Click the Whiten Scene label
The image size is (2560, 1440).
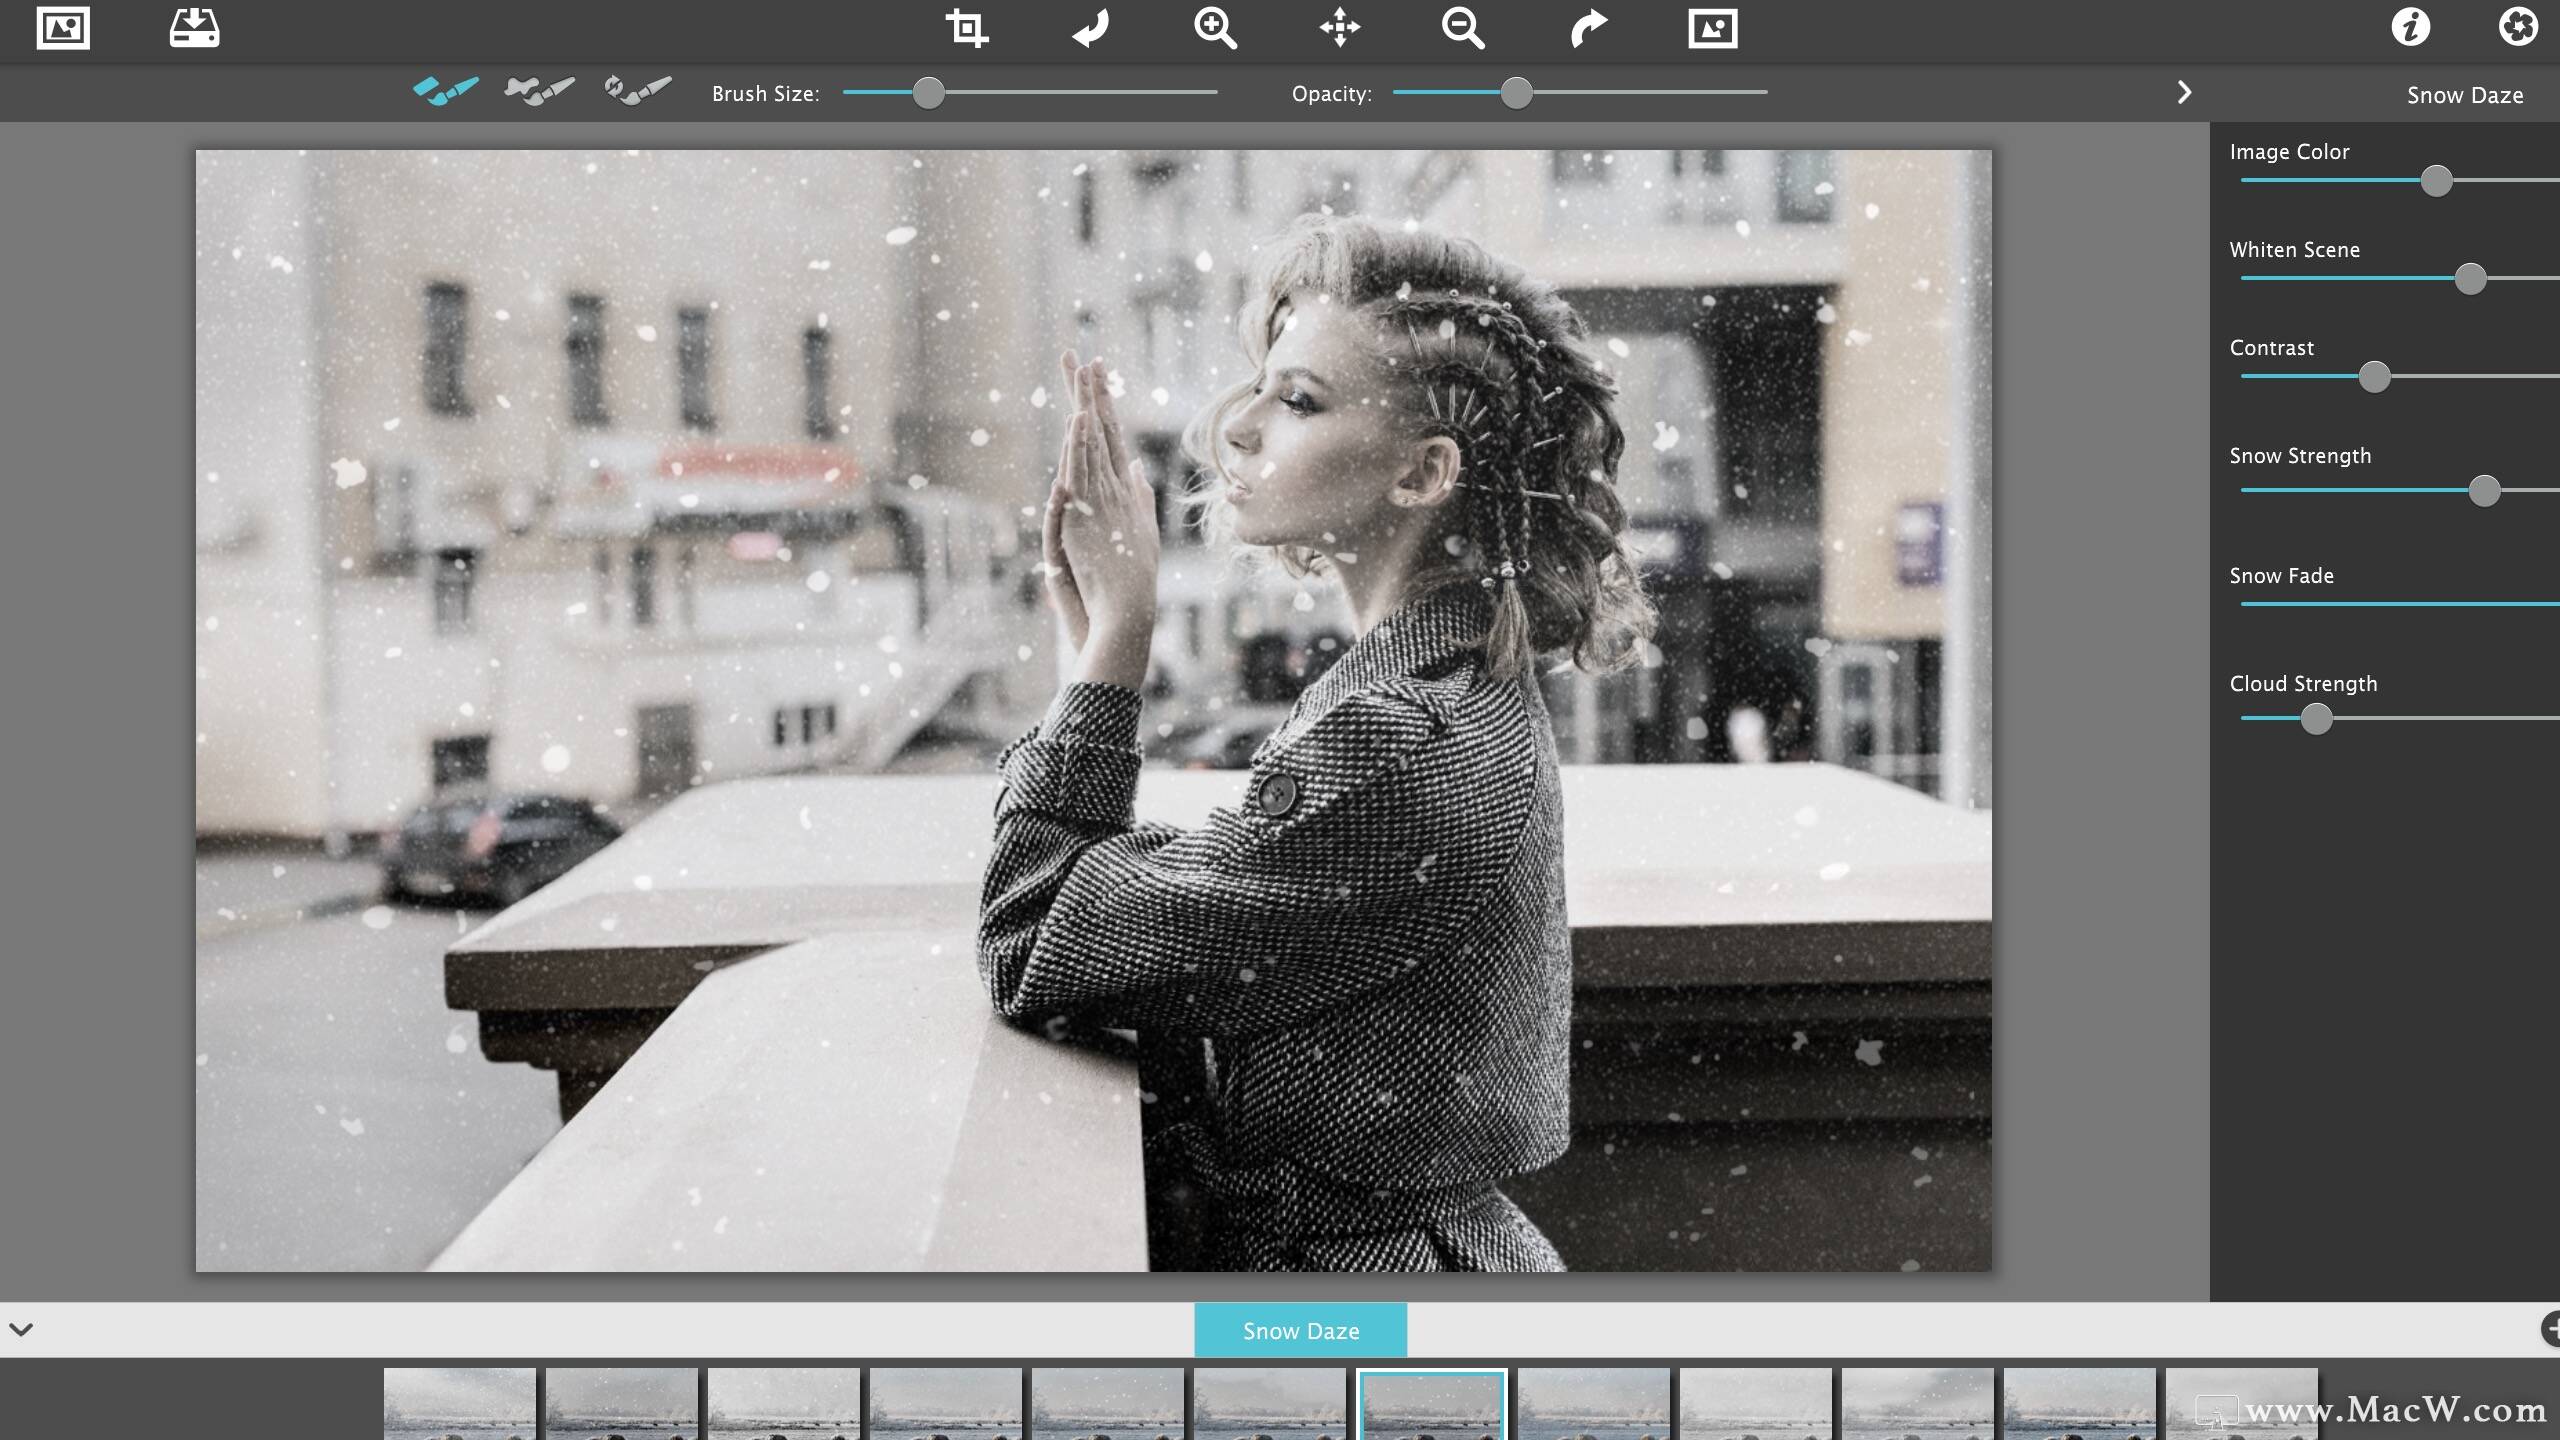pyautogui.click(x=2294, y=250)
